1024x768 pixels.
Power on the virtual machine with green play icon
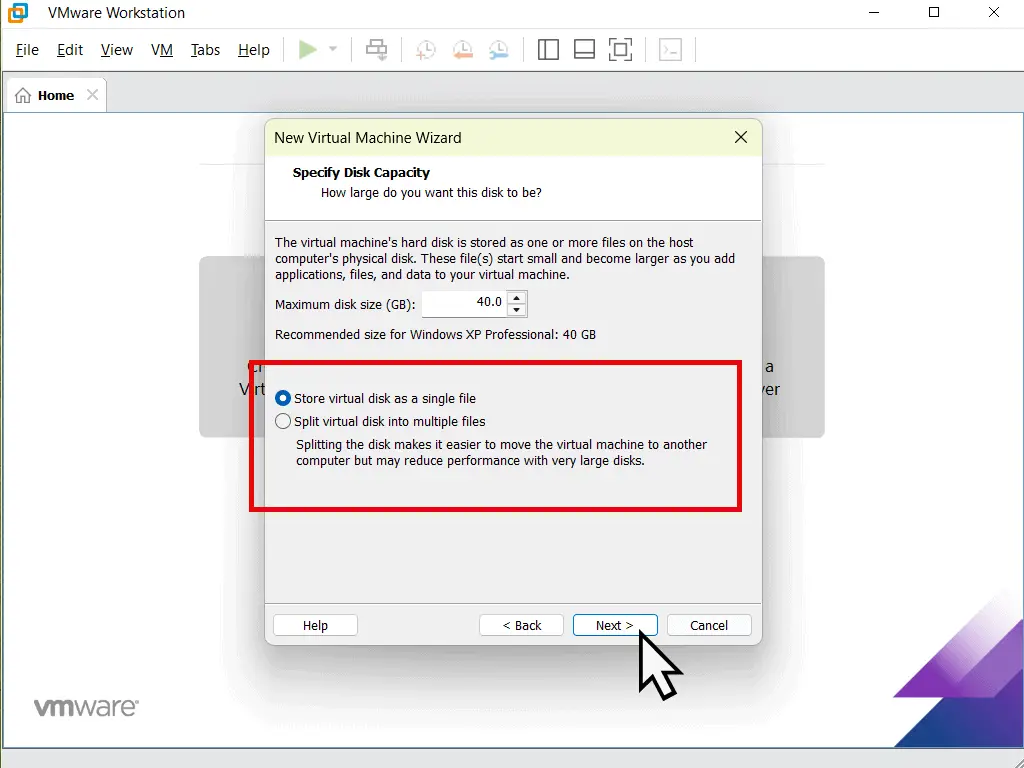(308, 50)
